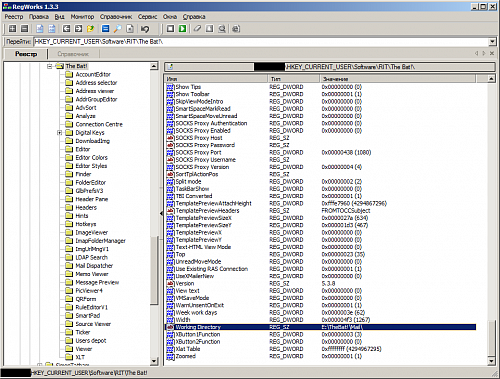Click the left arrow at tab strip's right

point(476,53)
